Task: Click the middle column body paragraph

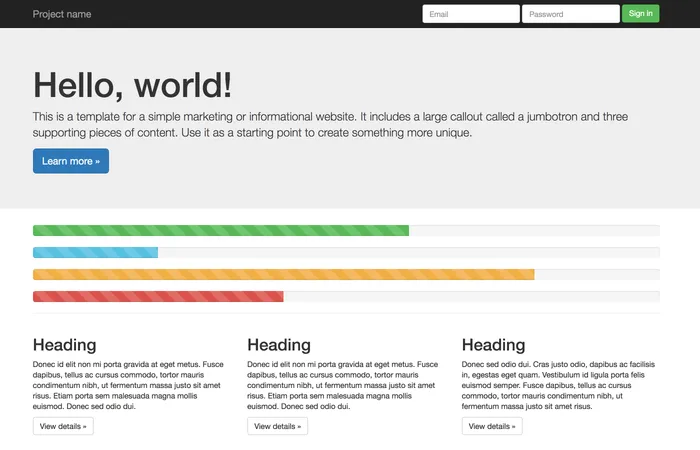Action: click(x=342, y=386)
